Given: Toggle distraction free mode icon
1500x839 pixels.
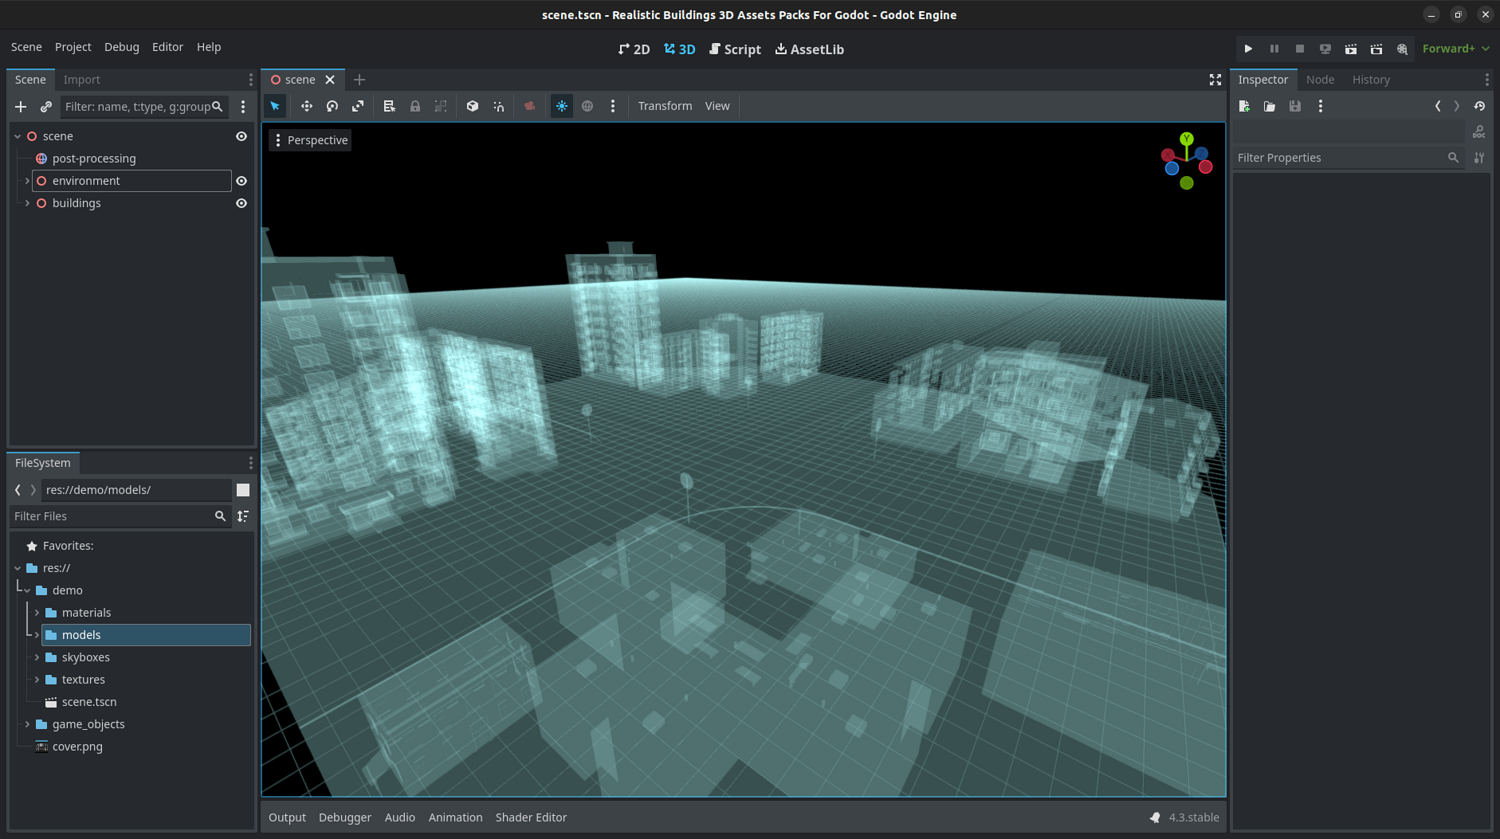Looking at the screenshot, I should point(1215,80).
